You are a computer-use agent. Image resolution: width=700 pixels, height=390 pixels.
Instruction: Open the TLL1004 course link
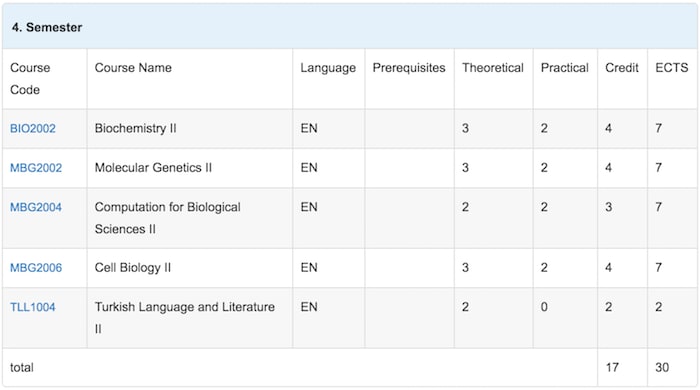pos(33,307)
